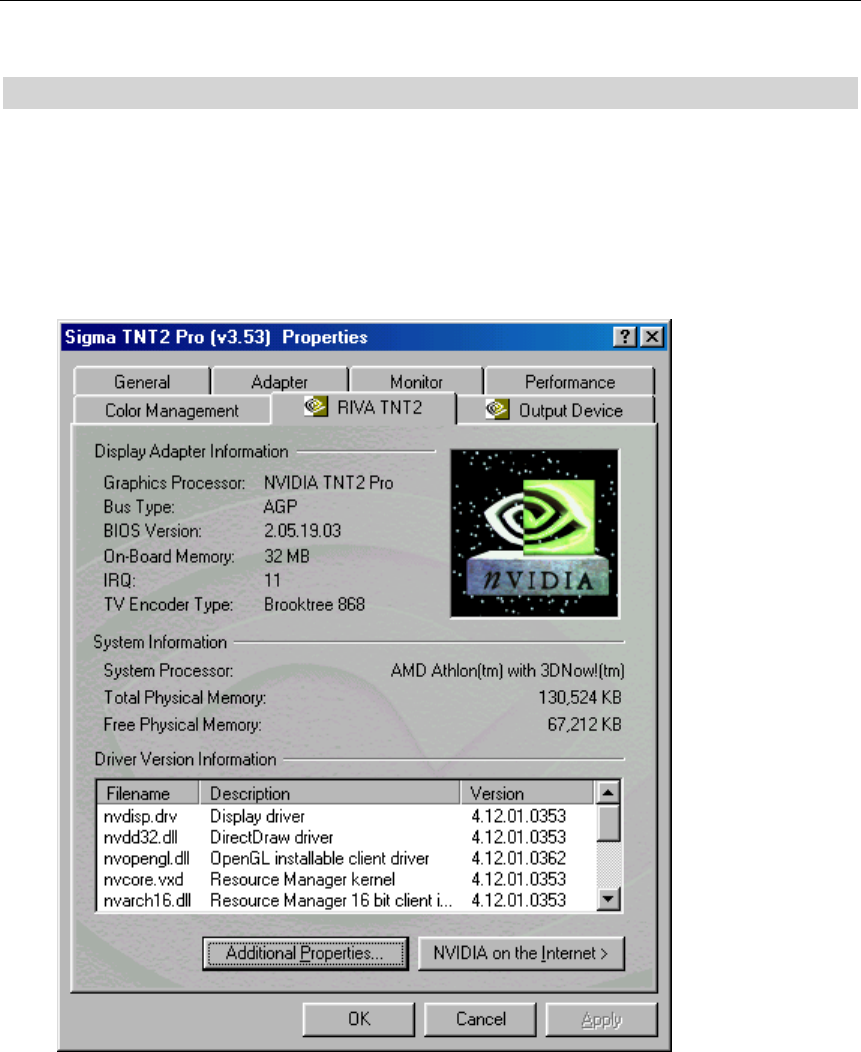Click the Description column header
The width and height of the screenshot is (861, 1052).
(x=330, y=793)
